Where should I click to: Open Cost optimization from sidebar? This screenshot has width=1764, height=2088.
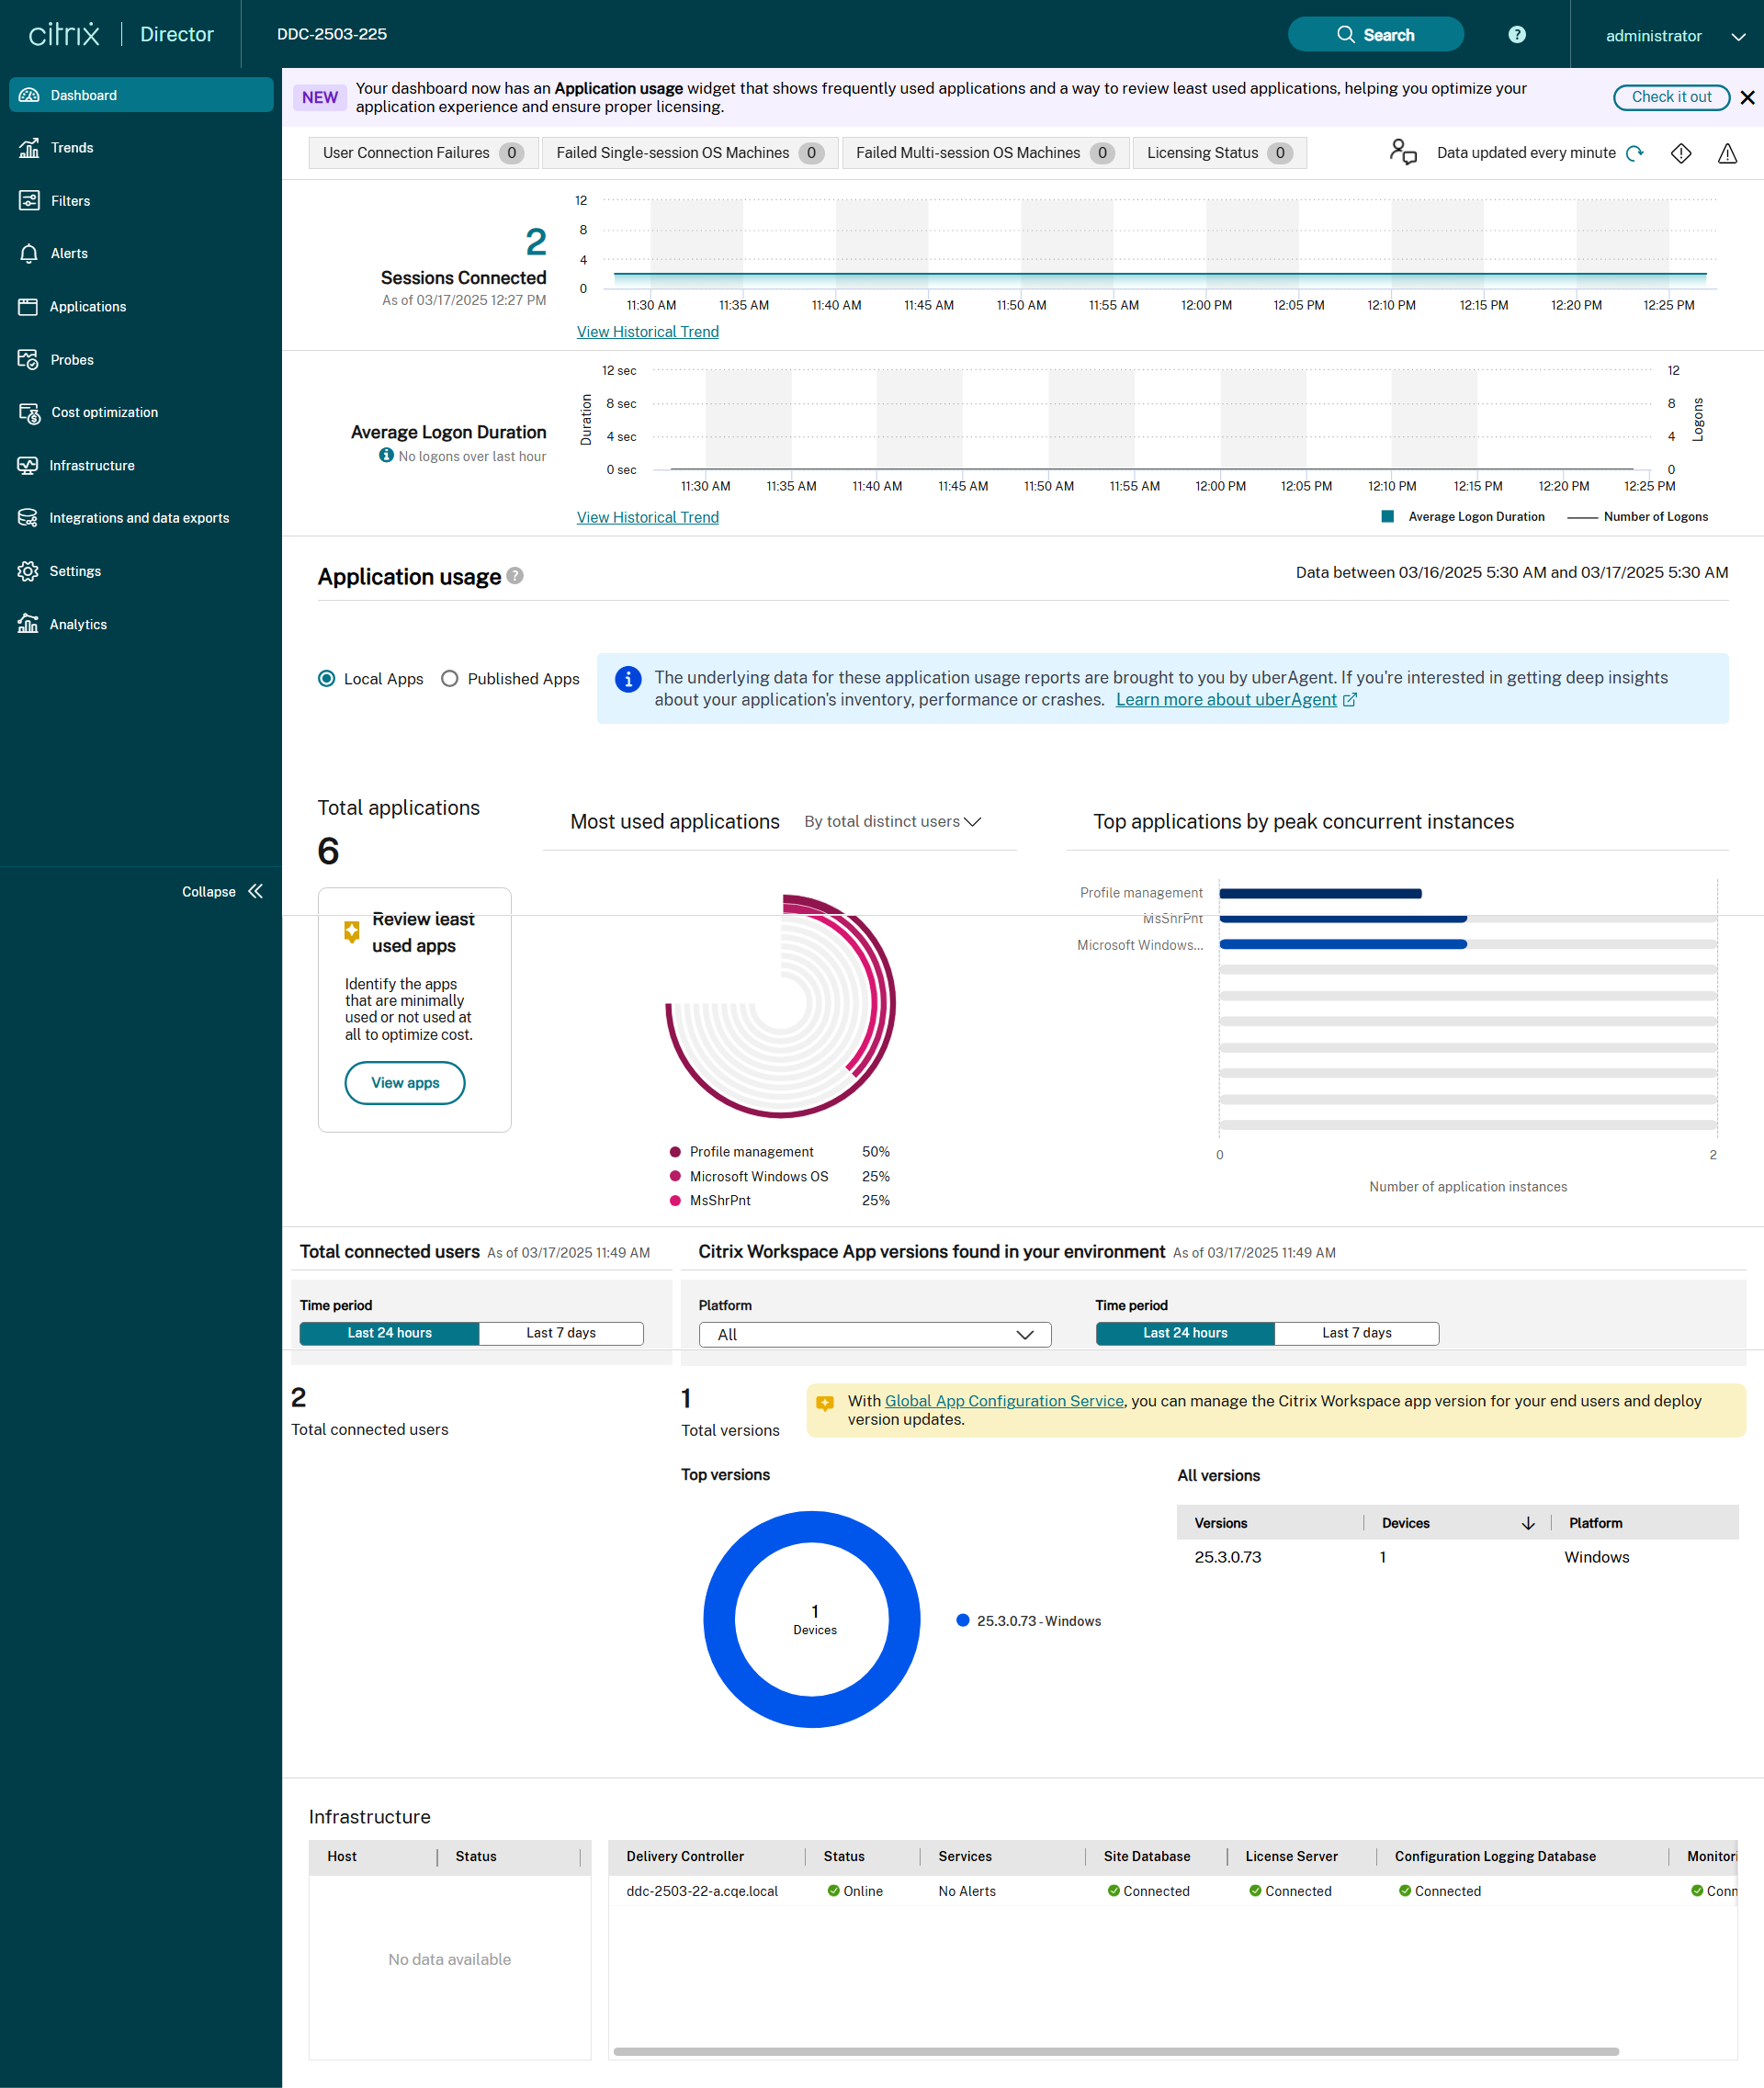tap(104, 412)
